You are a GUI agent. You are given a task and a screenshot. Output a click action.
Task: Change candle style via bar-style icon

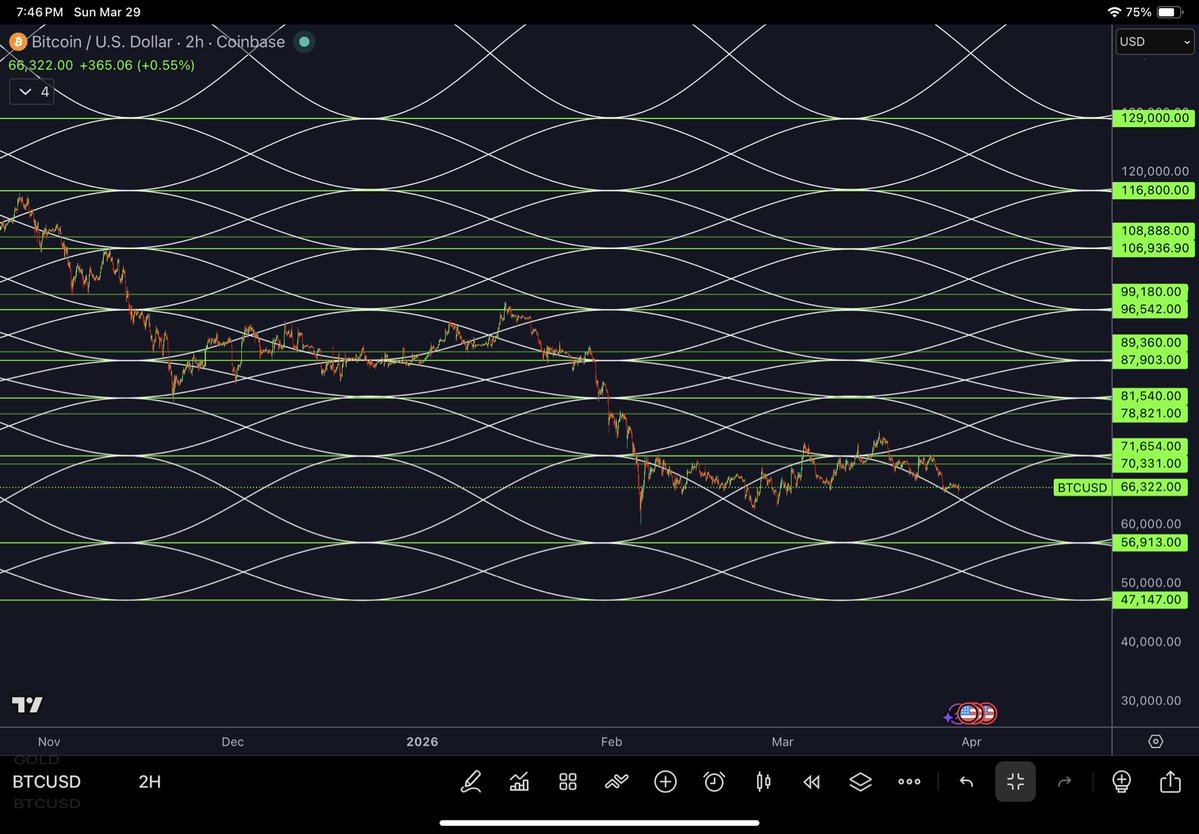(762, 782)
